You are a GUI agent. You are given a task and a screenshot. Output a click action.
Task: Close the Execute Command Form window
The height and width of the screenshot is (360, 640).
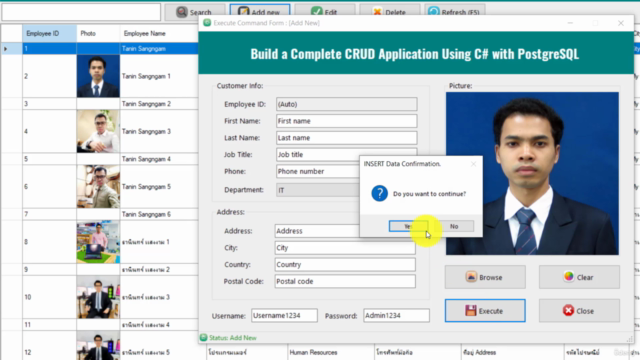pos(621,23)
